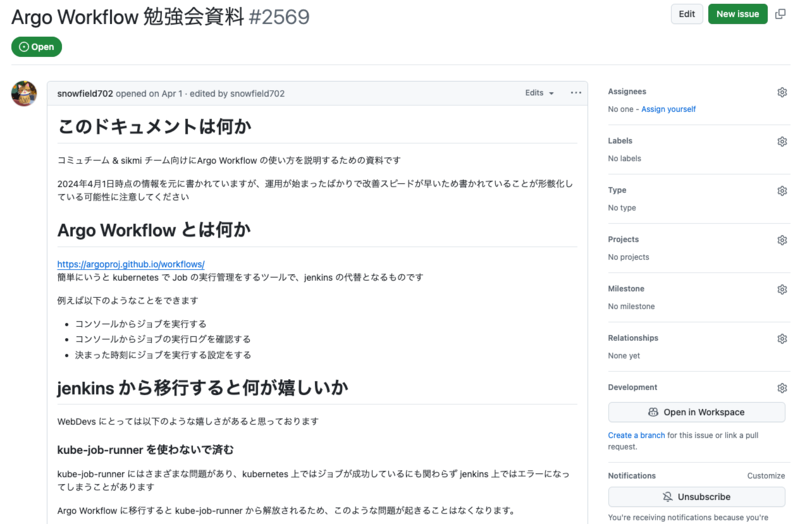Click the bullet 'コンソールからジョブを実行する'
Image resolution: width=800 pixels, height=524 pixels.
click(141, 324)
